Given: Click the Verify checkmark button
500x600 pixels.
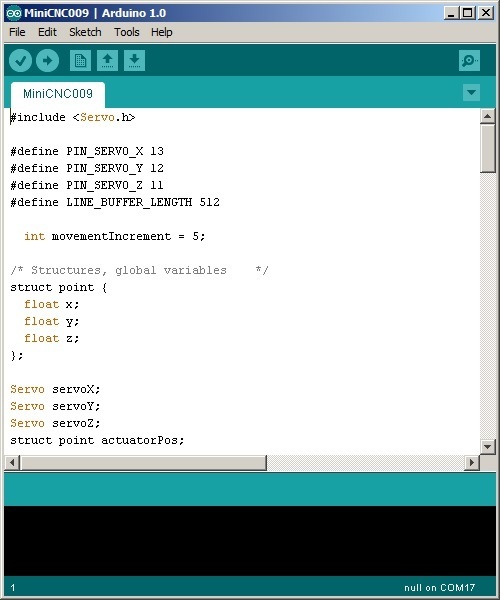Looking at the screenshot, I should coord(20,60).
